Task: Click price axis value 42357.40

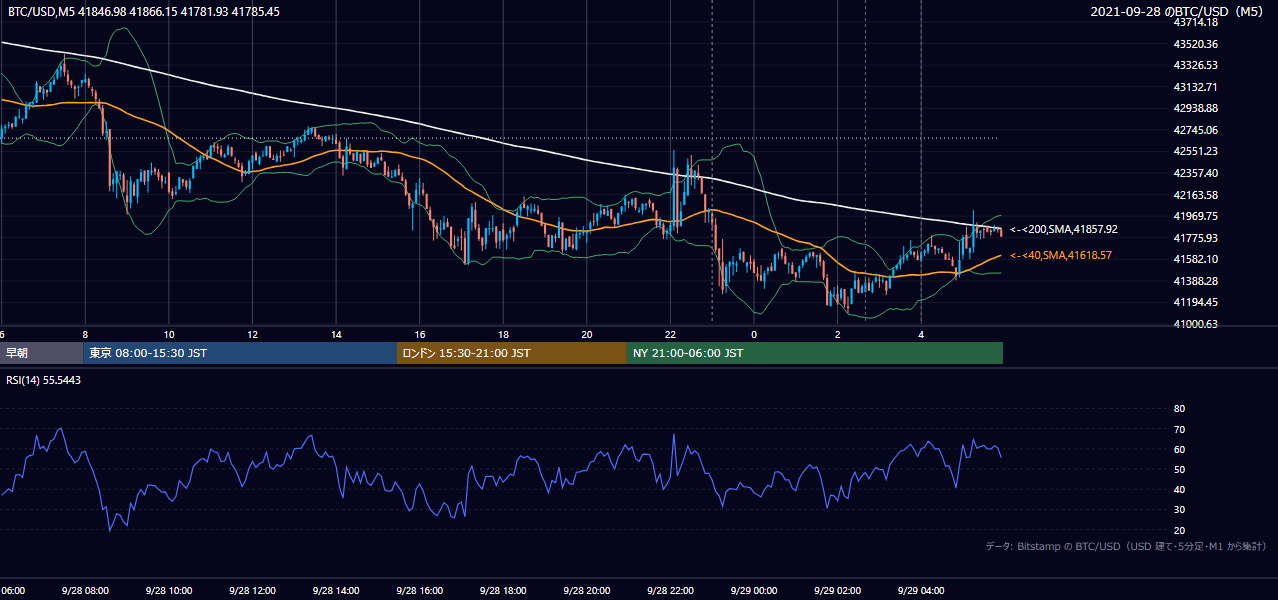Action: (x=1195, y=173)
